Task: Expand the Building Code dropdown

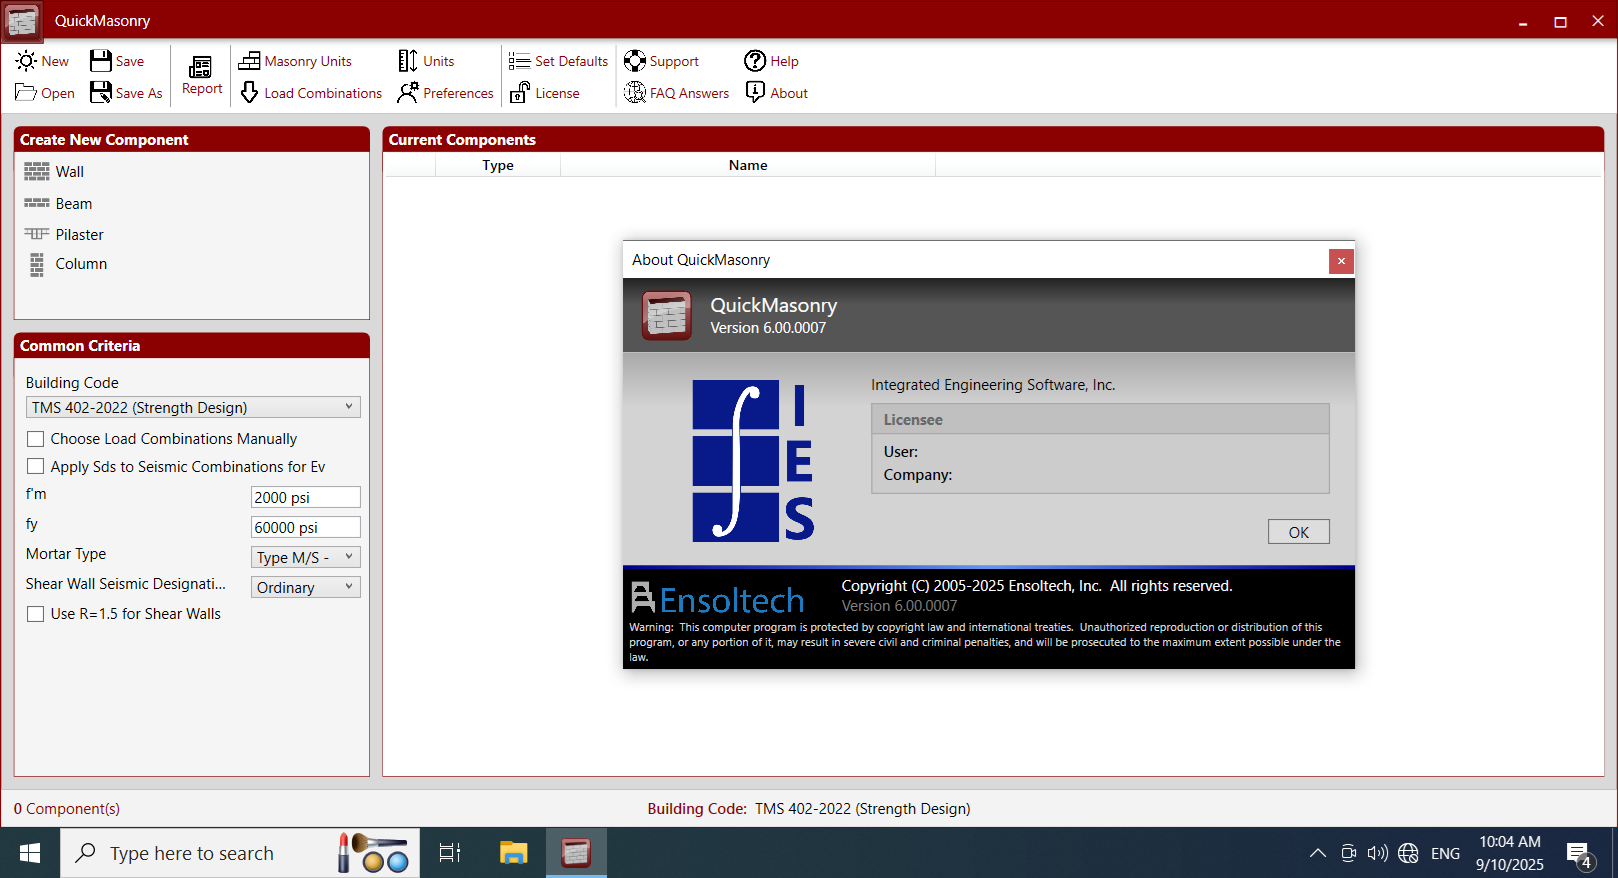Action: pyautogui.click(x=193, y=407)
